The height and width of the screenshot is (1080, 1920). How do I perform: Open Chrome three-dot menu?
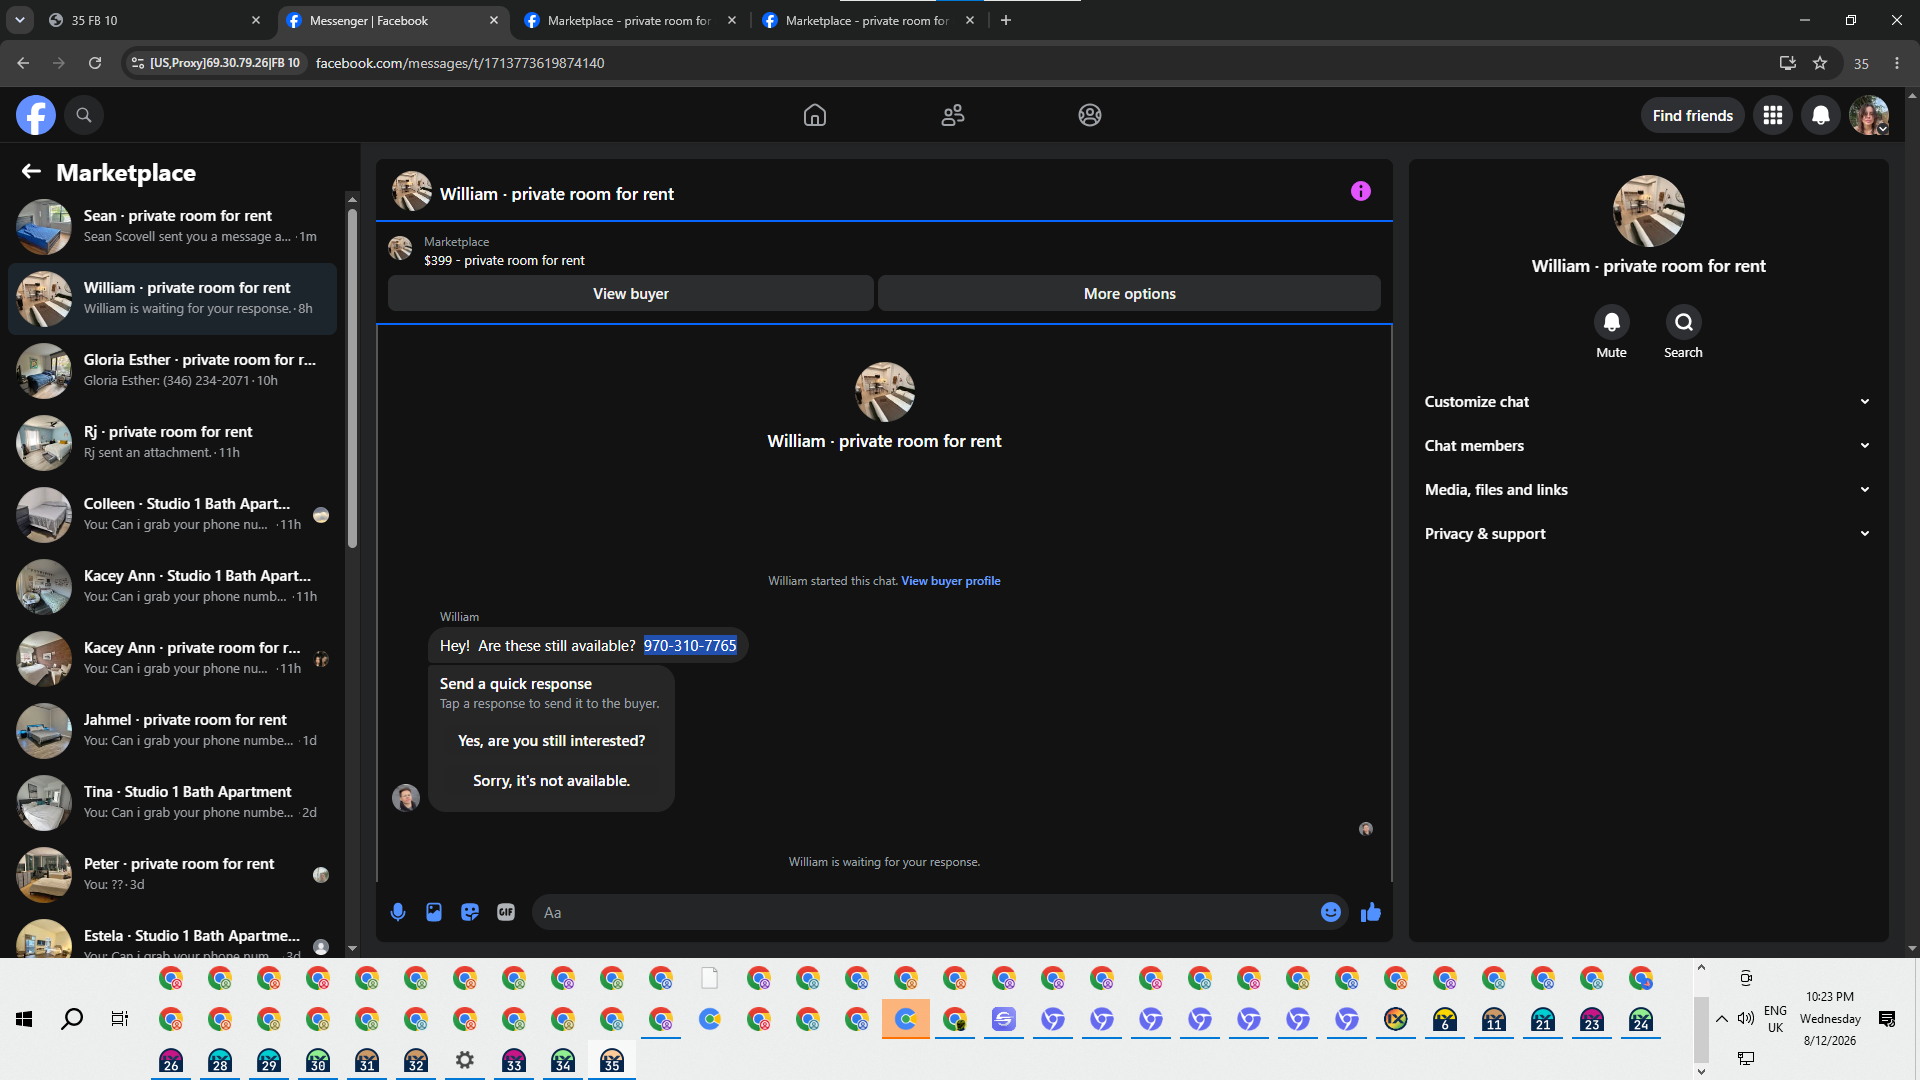(x=1897, y=63)
